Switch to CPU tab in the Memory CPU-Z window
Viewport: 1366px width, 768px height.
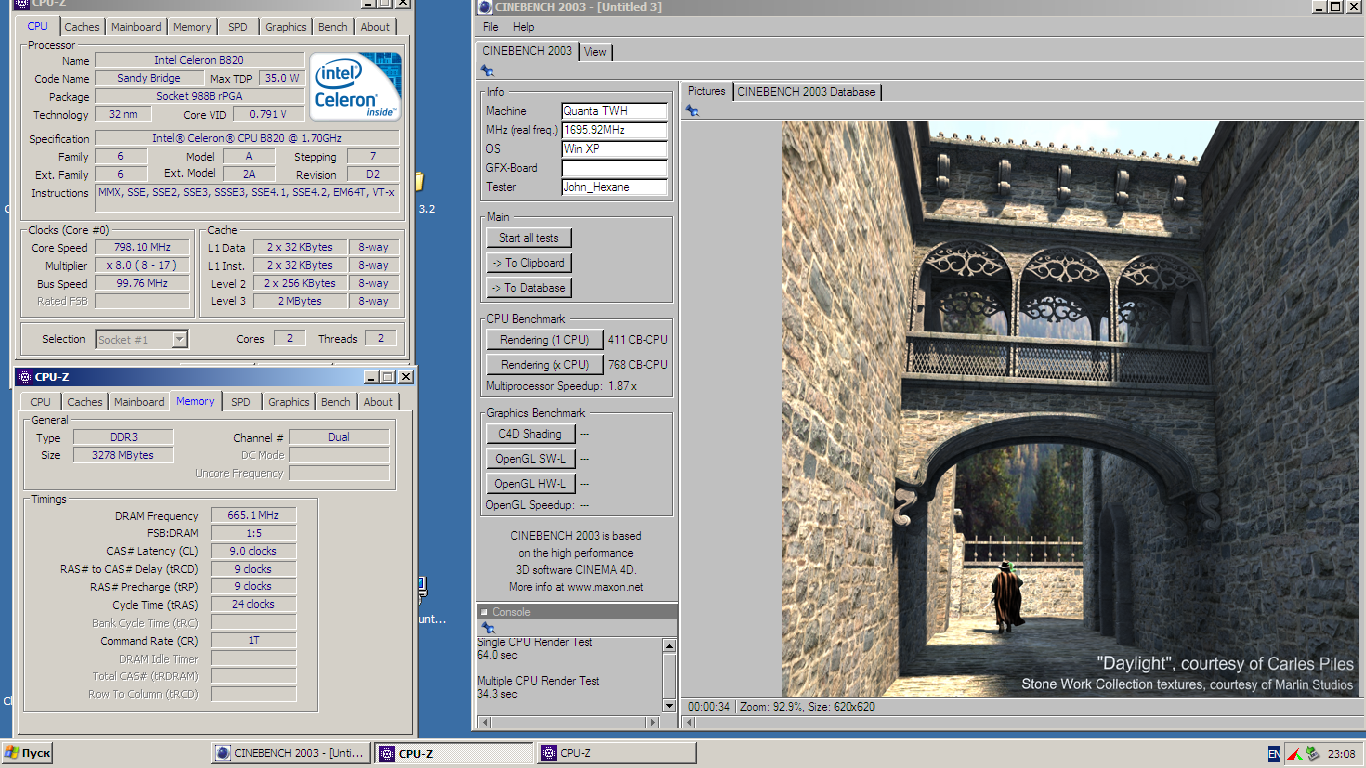[x=40, y=402]
